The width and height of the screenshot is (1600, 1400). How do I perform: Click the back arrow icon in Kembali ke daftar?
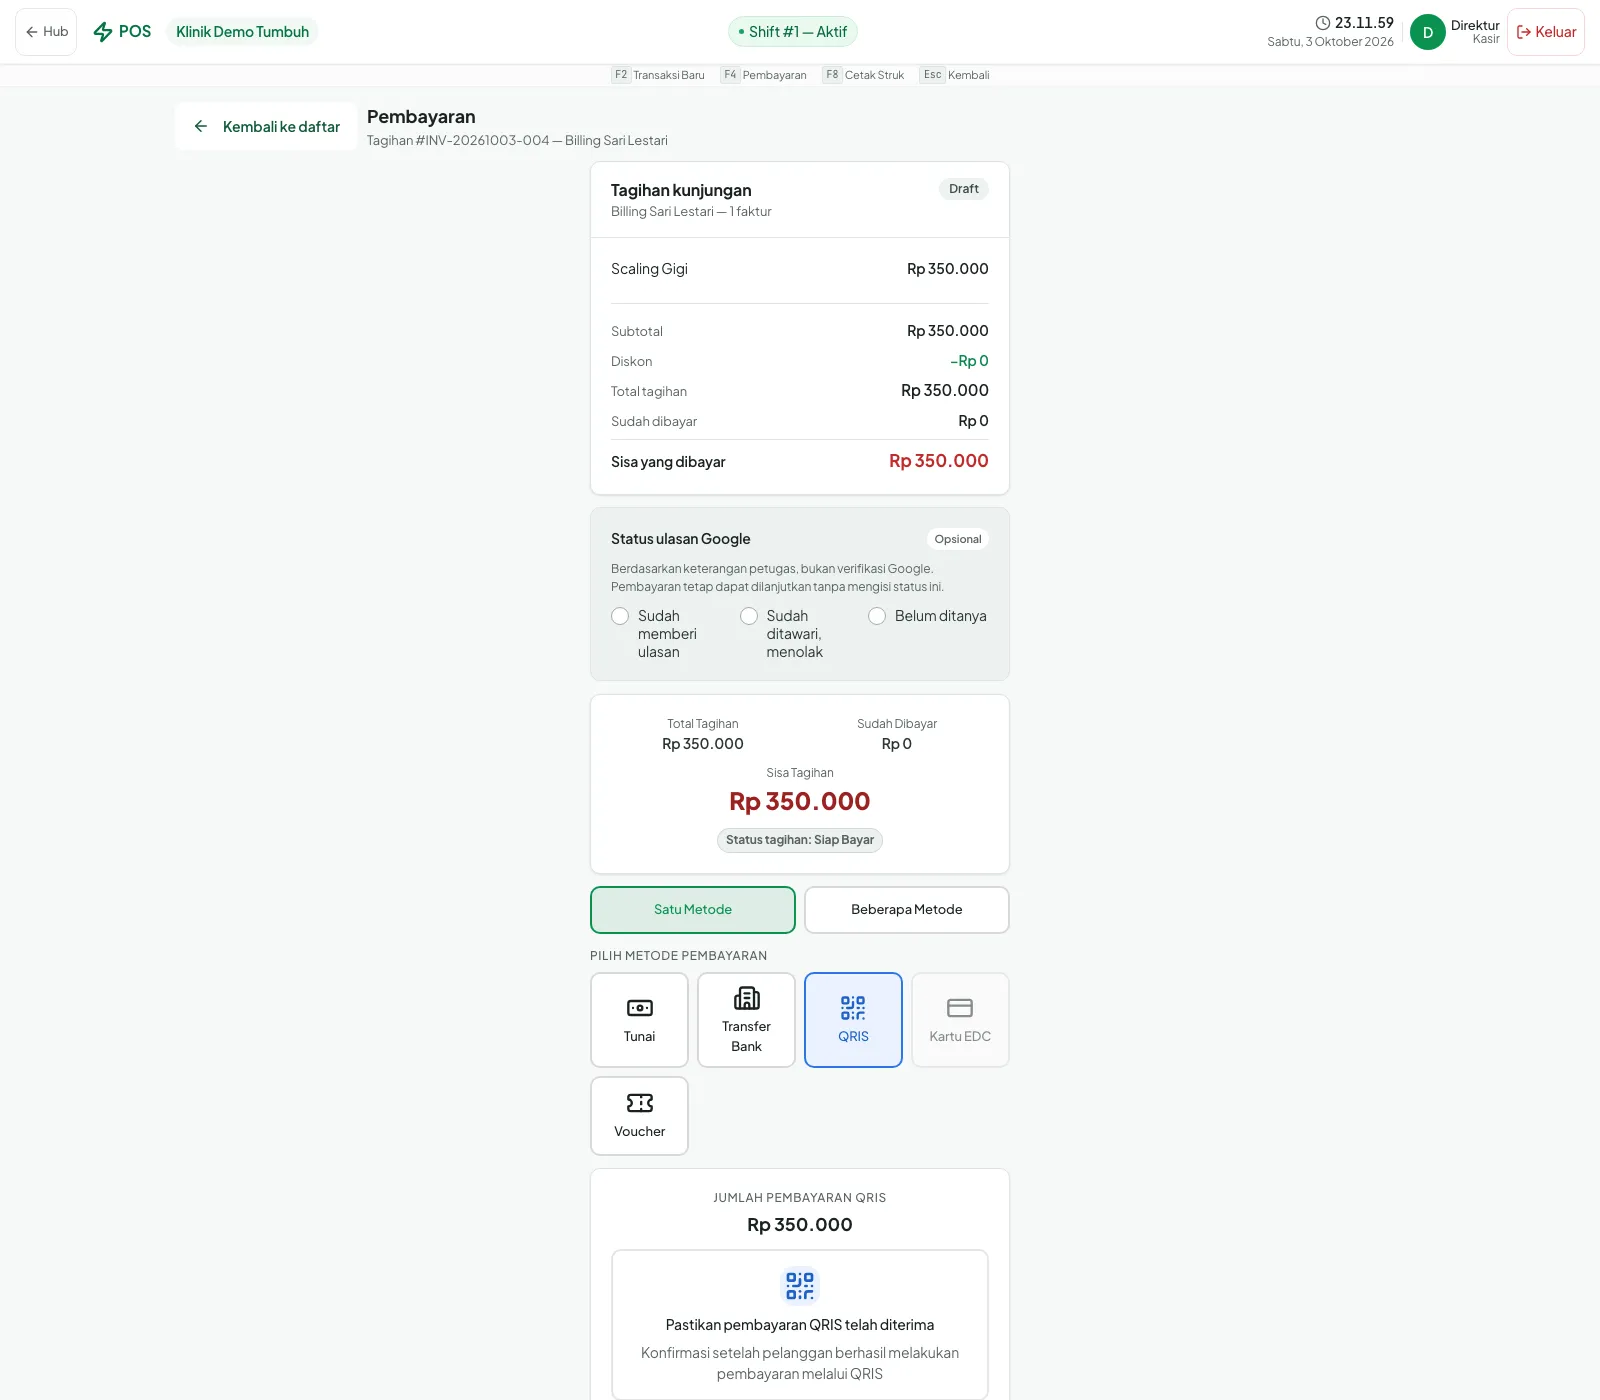pos(201,126)
